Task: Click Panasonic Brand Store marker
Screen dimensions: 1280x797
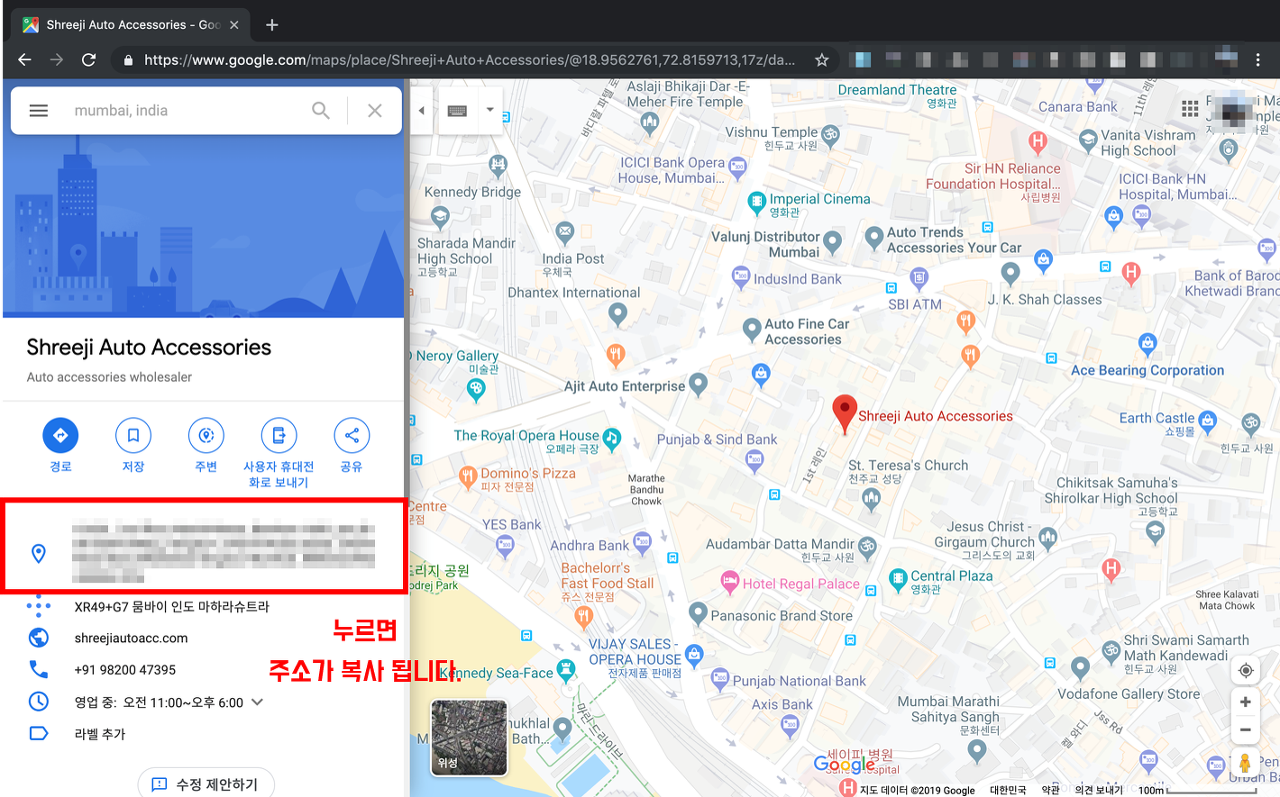Action: (698, 612)
